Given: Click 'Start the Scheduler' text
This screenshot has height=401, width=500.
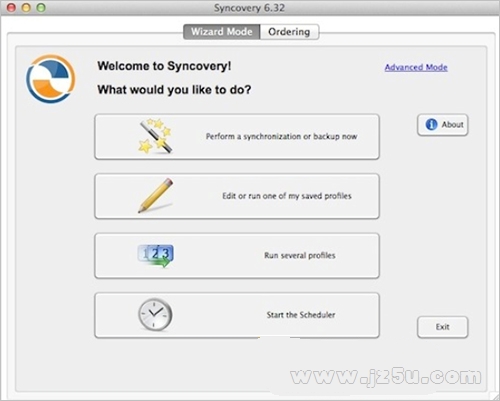Looking at the screenshot, I should click(x=301, y=315).
